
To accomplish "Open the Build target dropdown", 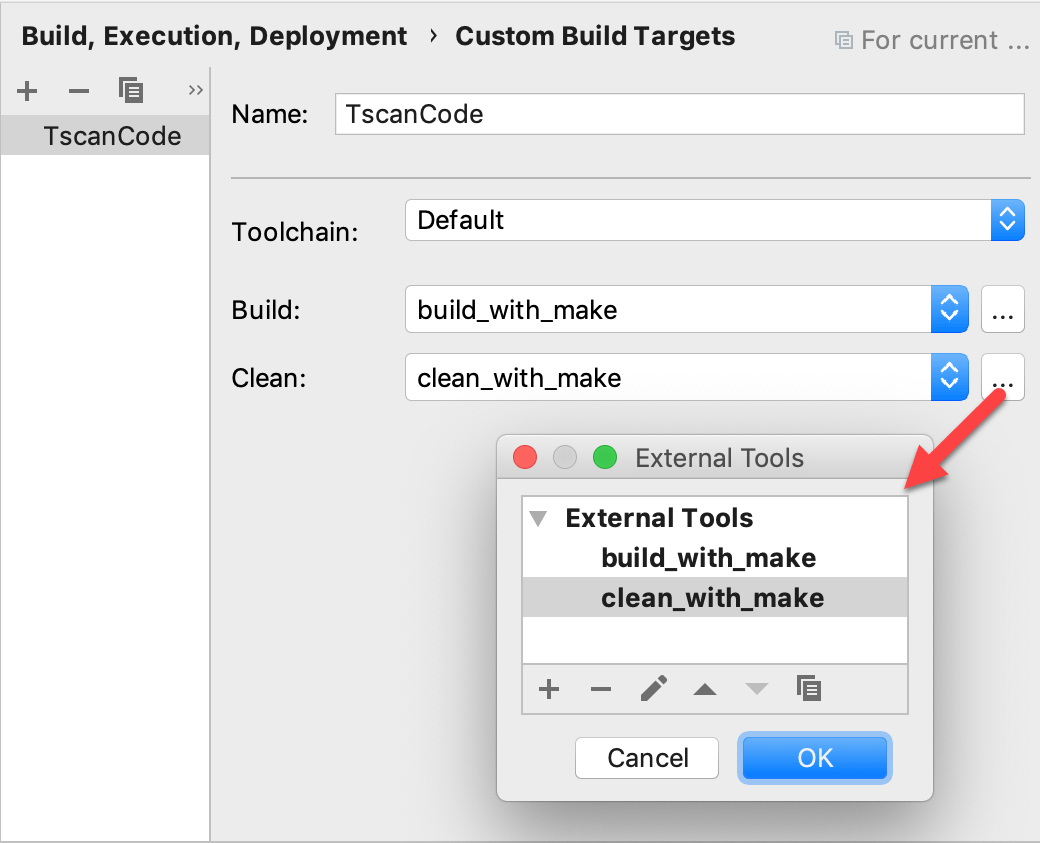I will coord(950,309).
